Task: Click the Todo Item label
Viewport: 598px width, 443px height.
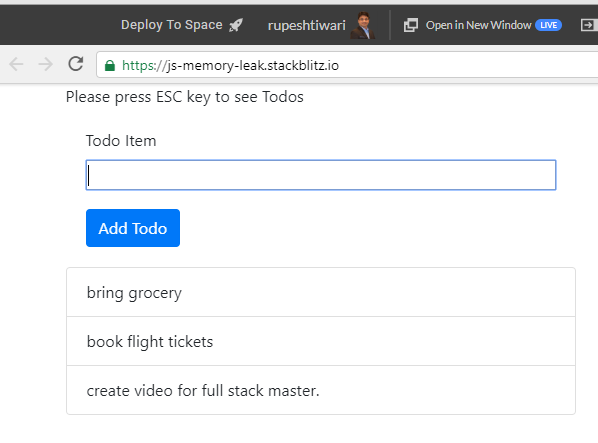Action: coord(121,141)
